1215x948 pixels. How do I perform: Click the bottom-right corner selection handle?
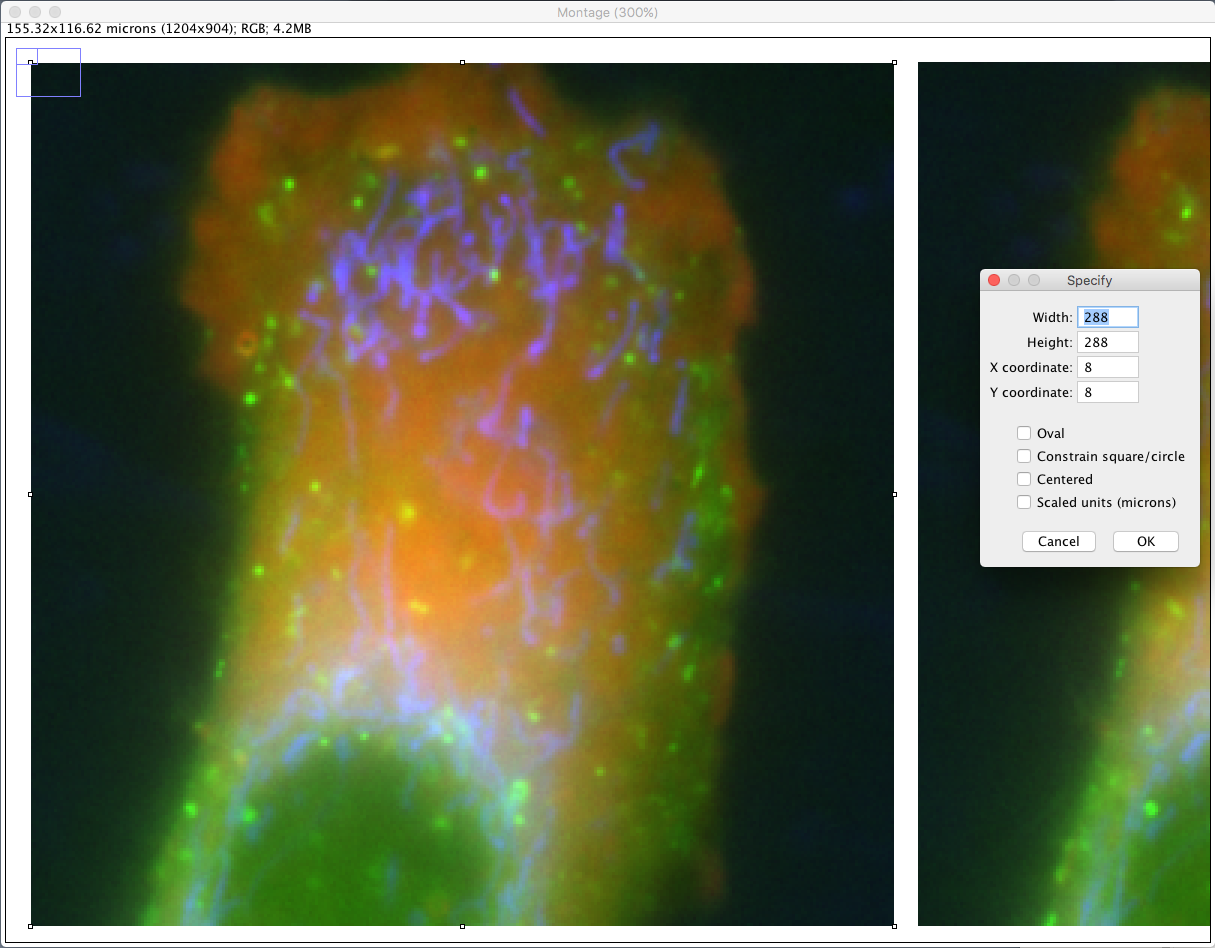pos(894,926)
